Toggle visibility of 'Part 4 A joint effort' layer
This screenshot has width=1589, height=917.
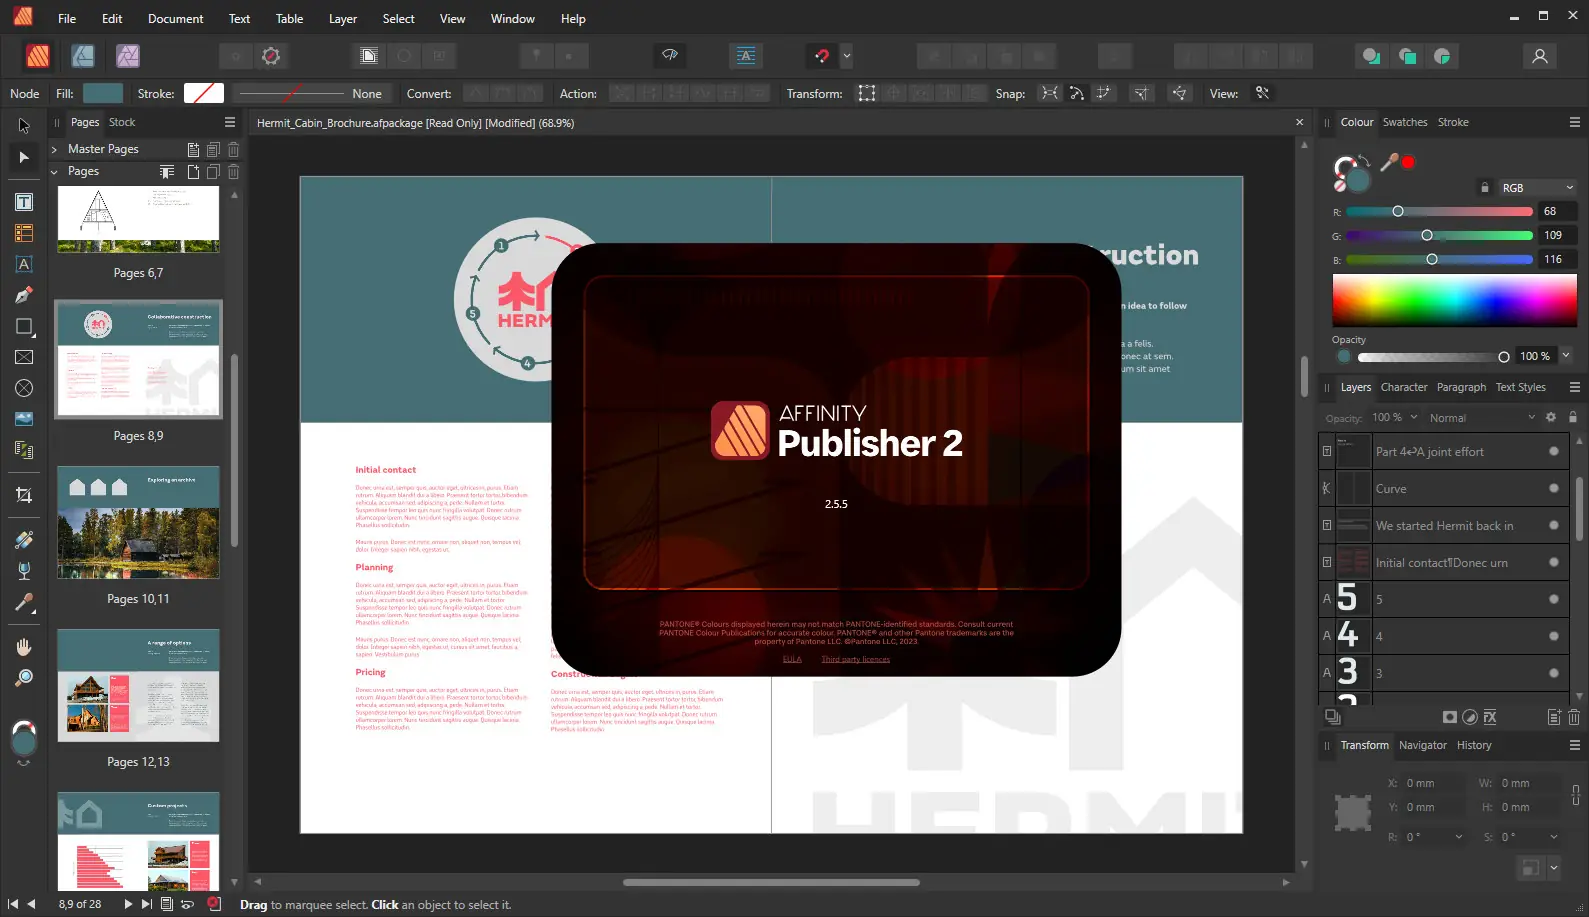coord(1553,451)
